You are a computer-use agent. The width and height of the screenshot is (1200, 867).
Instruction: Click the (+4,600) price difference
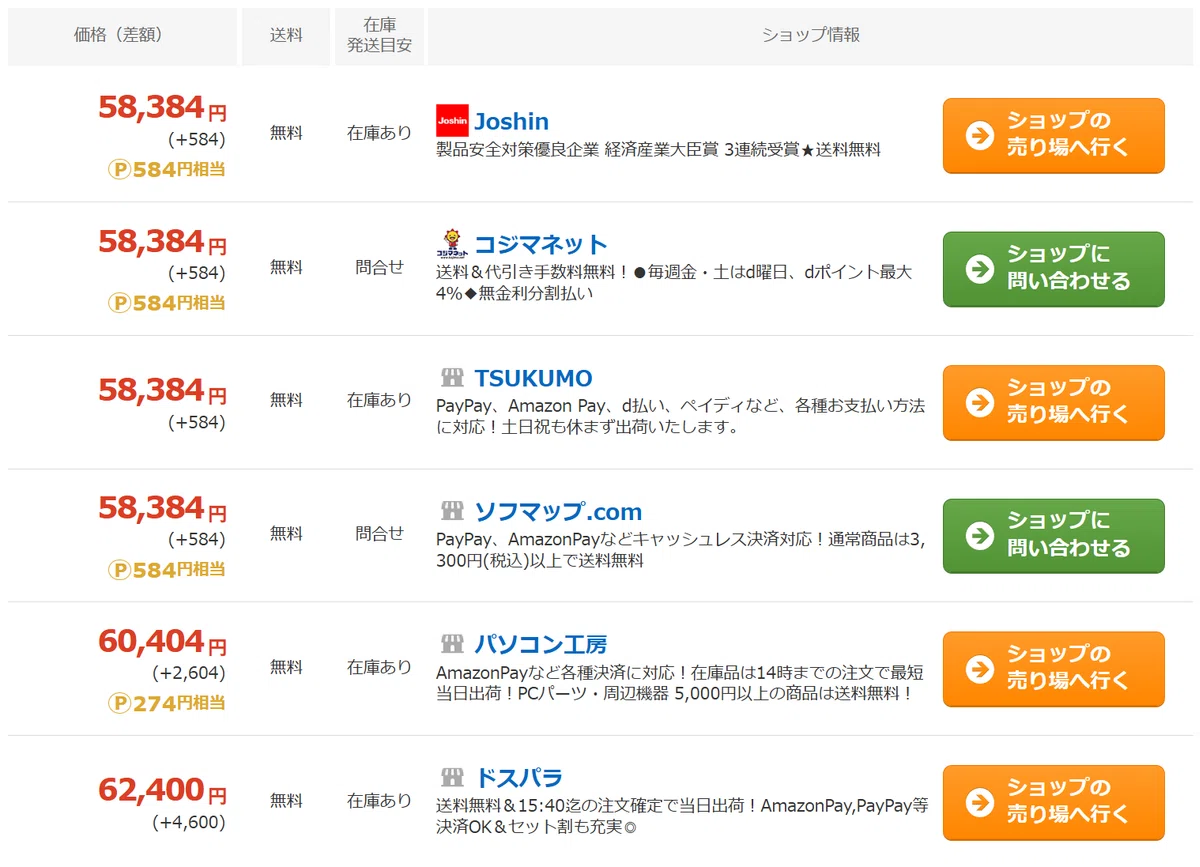[x=188, y=822]
